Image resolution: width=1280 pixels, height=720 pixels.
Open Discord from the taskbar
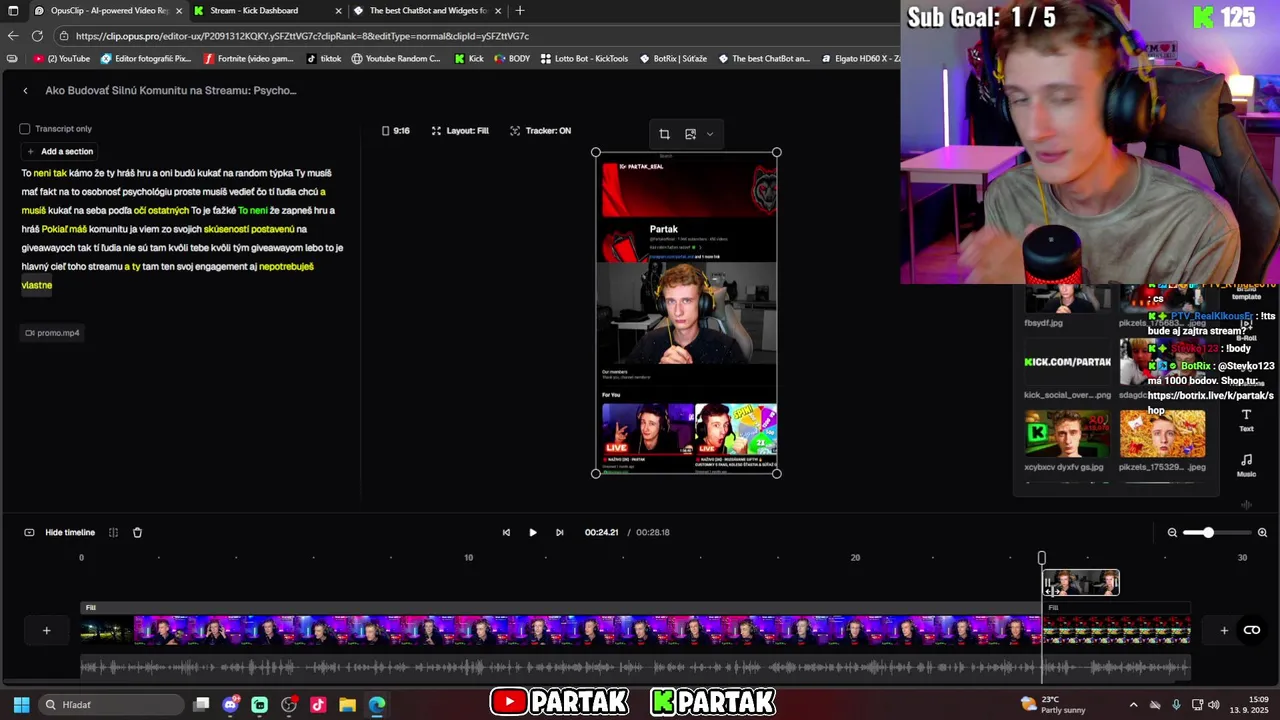pyautogui.click(x=231, y=705)
